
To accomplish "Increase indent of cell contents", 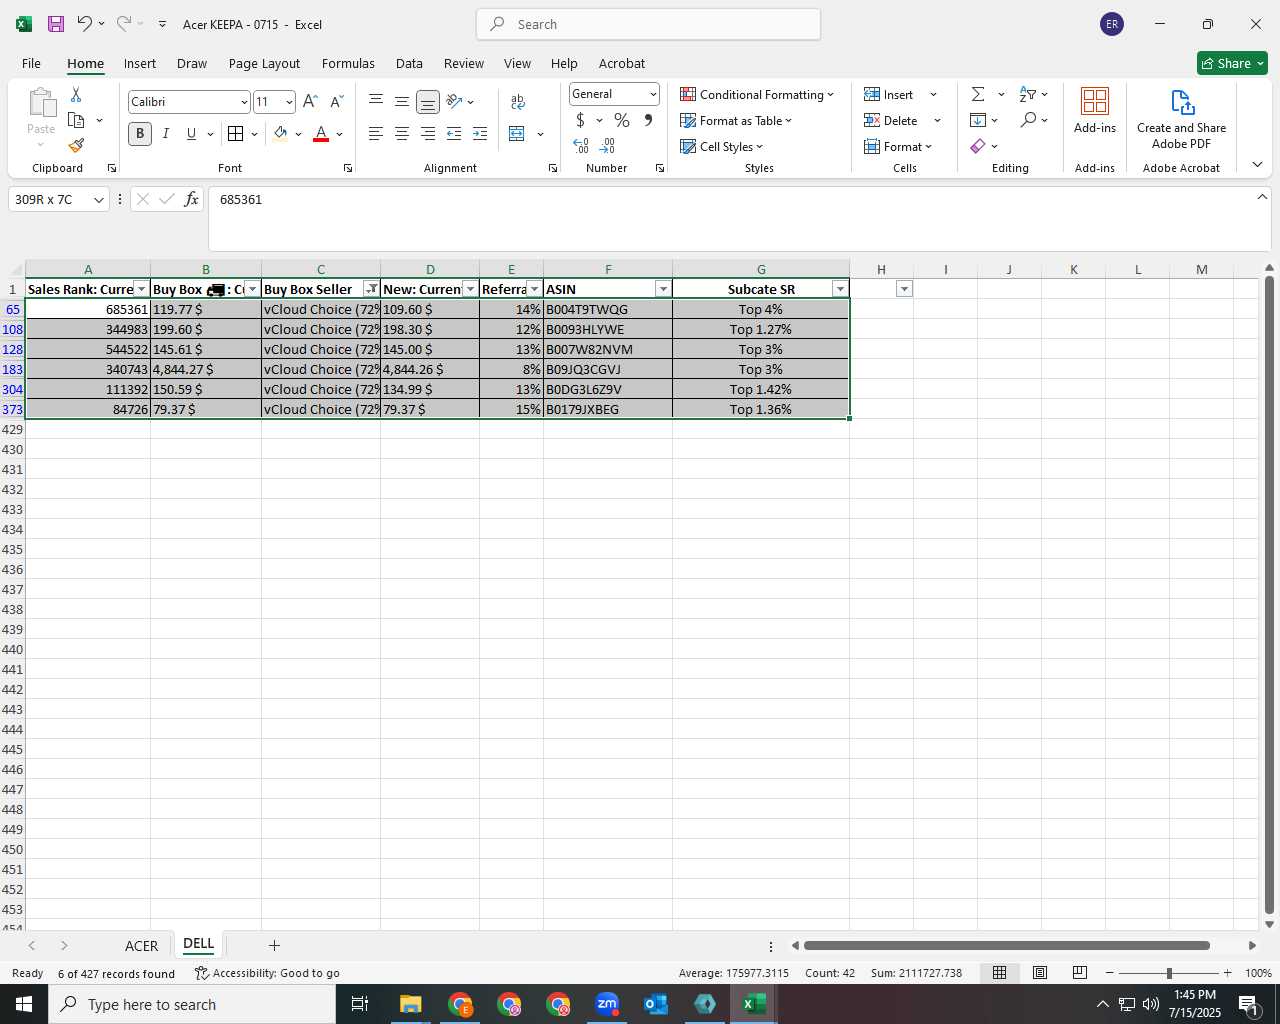I will tap(480, 133).
